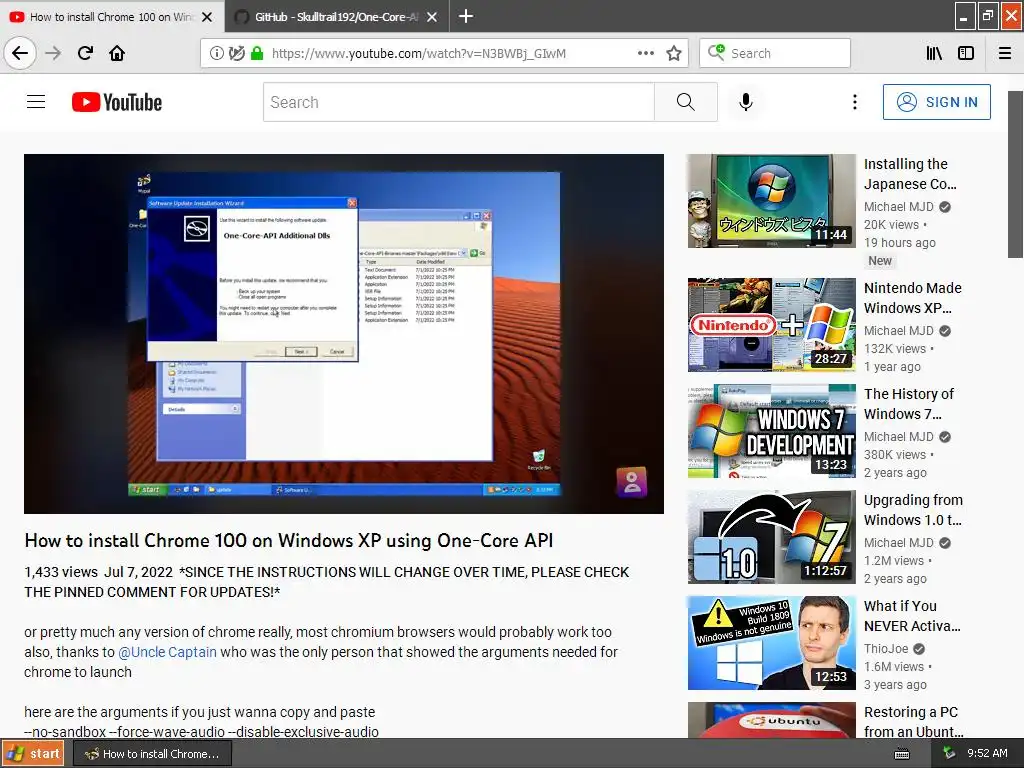
Task: Search with your voice microphone icon
Action: click(746, 102)
